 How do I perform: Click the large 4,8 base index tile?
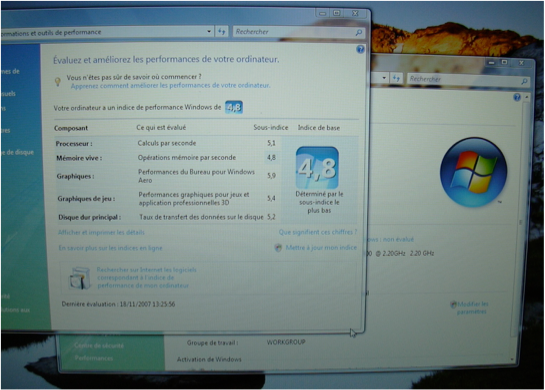pyautogui.click(x=317, y=168)
